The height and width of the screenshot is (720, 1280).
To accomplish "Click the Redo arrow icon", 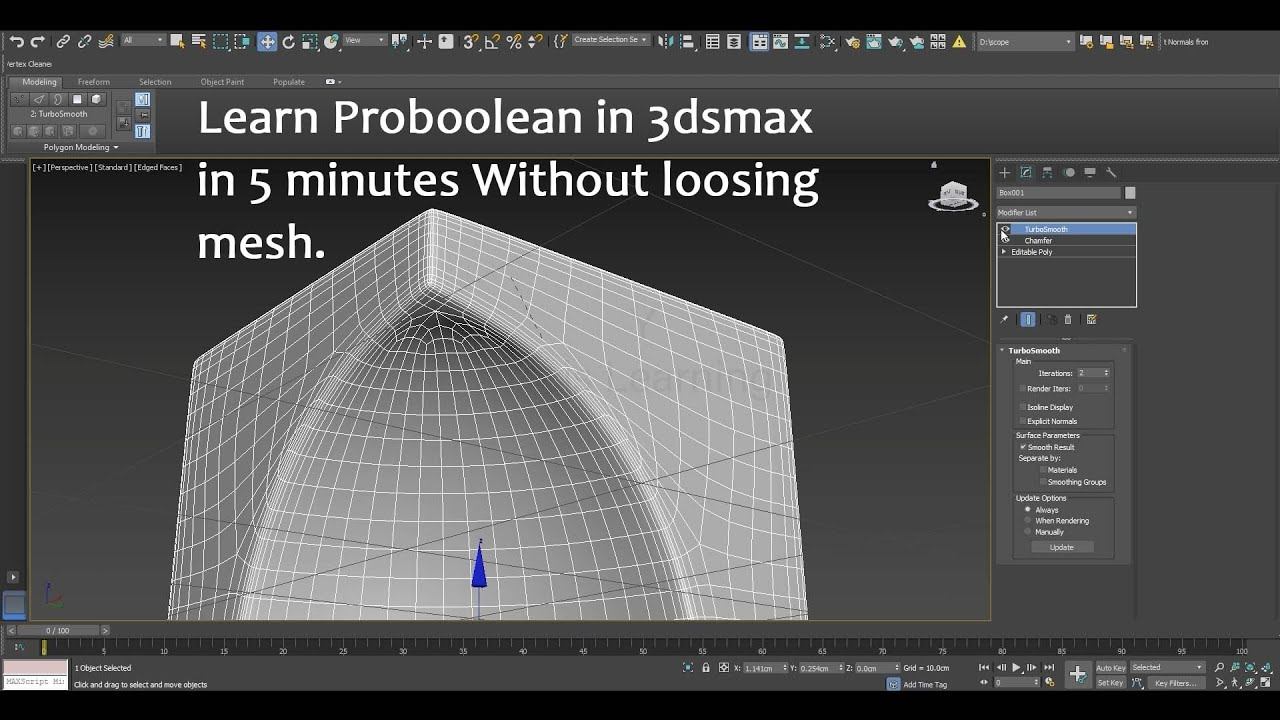I will pyautogui.click(x=38, y=41).
